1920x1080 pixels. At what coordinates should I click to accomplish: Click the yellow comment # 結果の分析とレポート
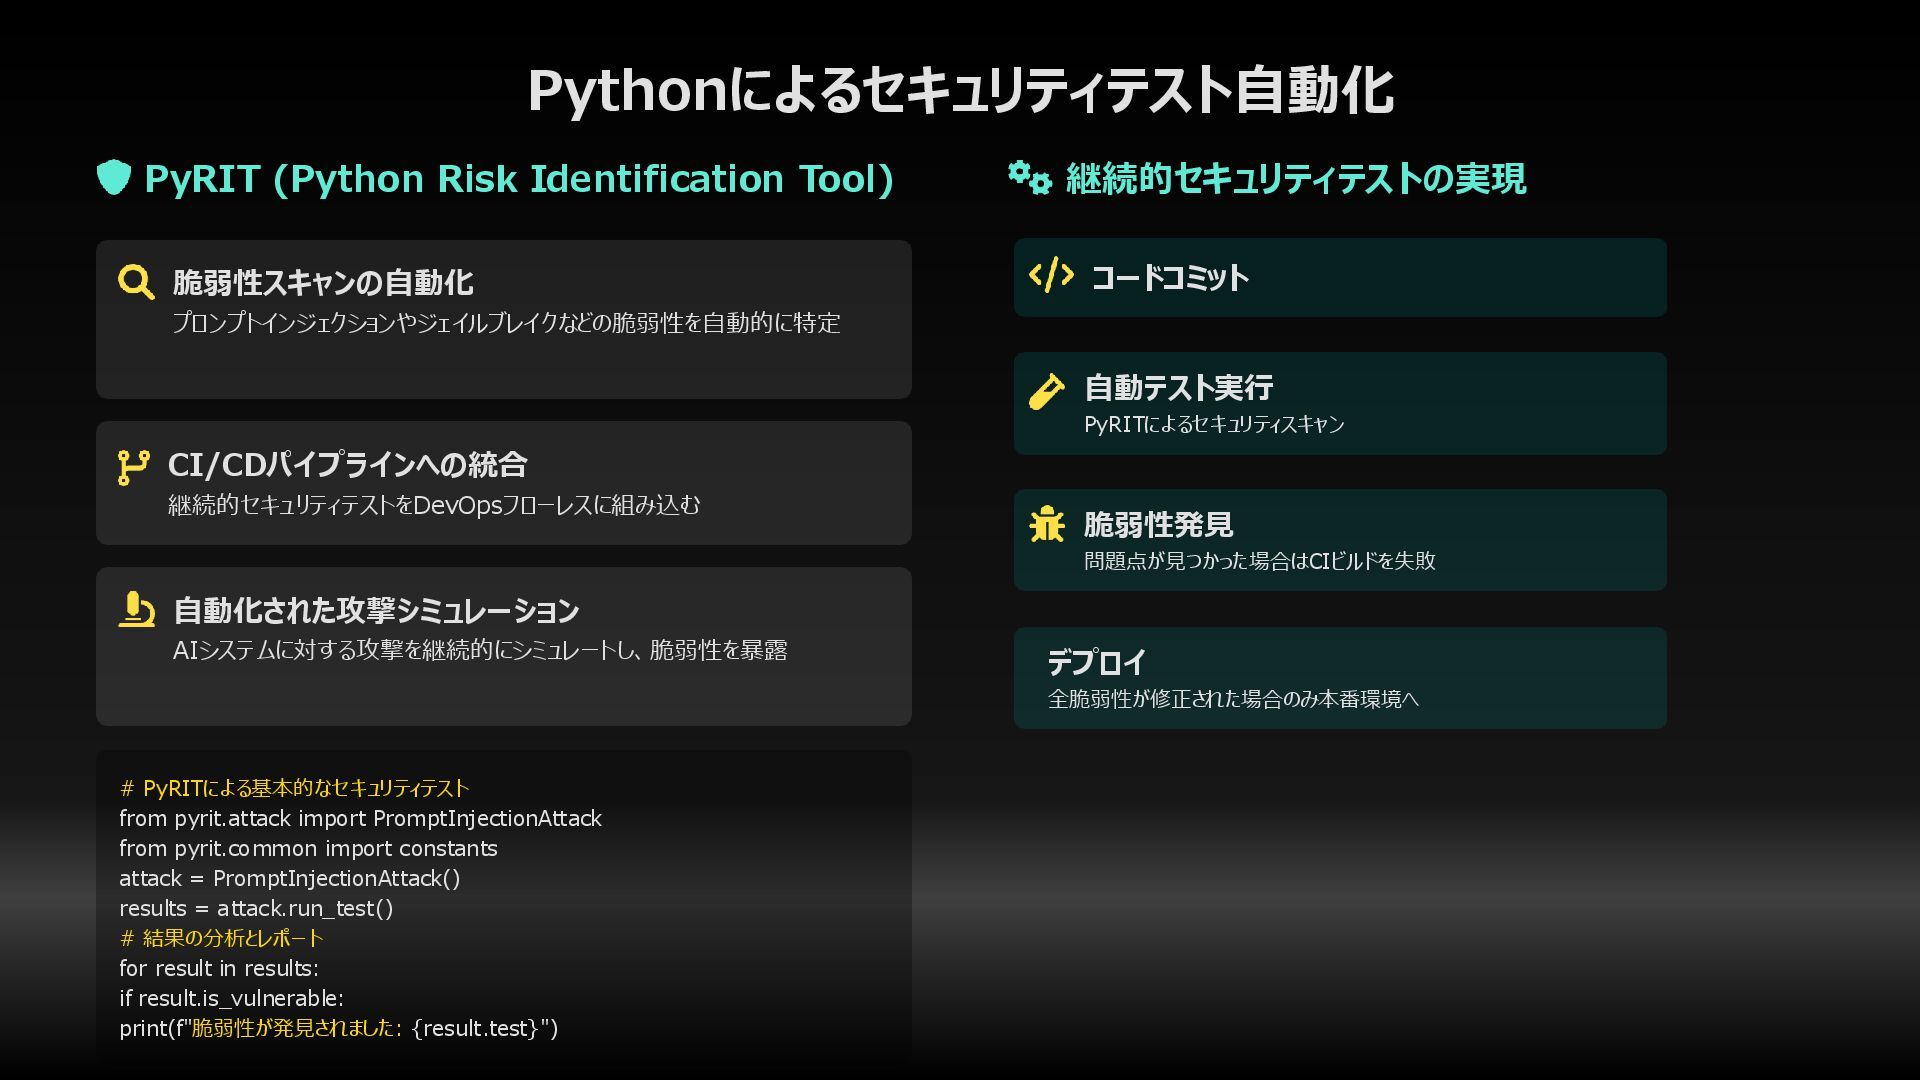pyautogui.click(x=221, y=938)
